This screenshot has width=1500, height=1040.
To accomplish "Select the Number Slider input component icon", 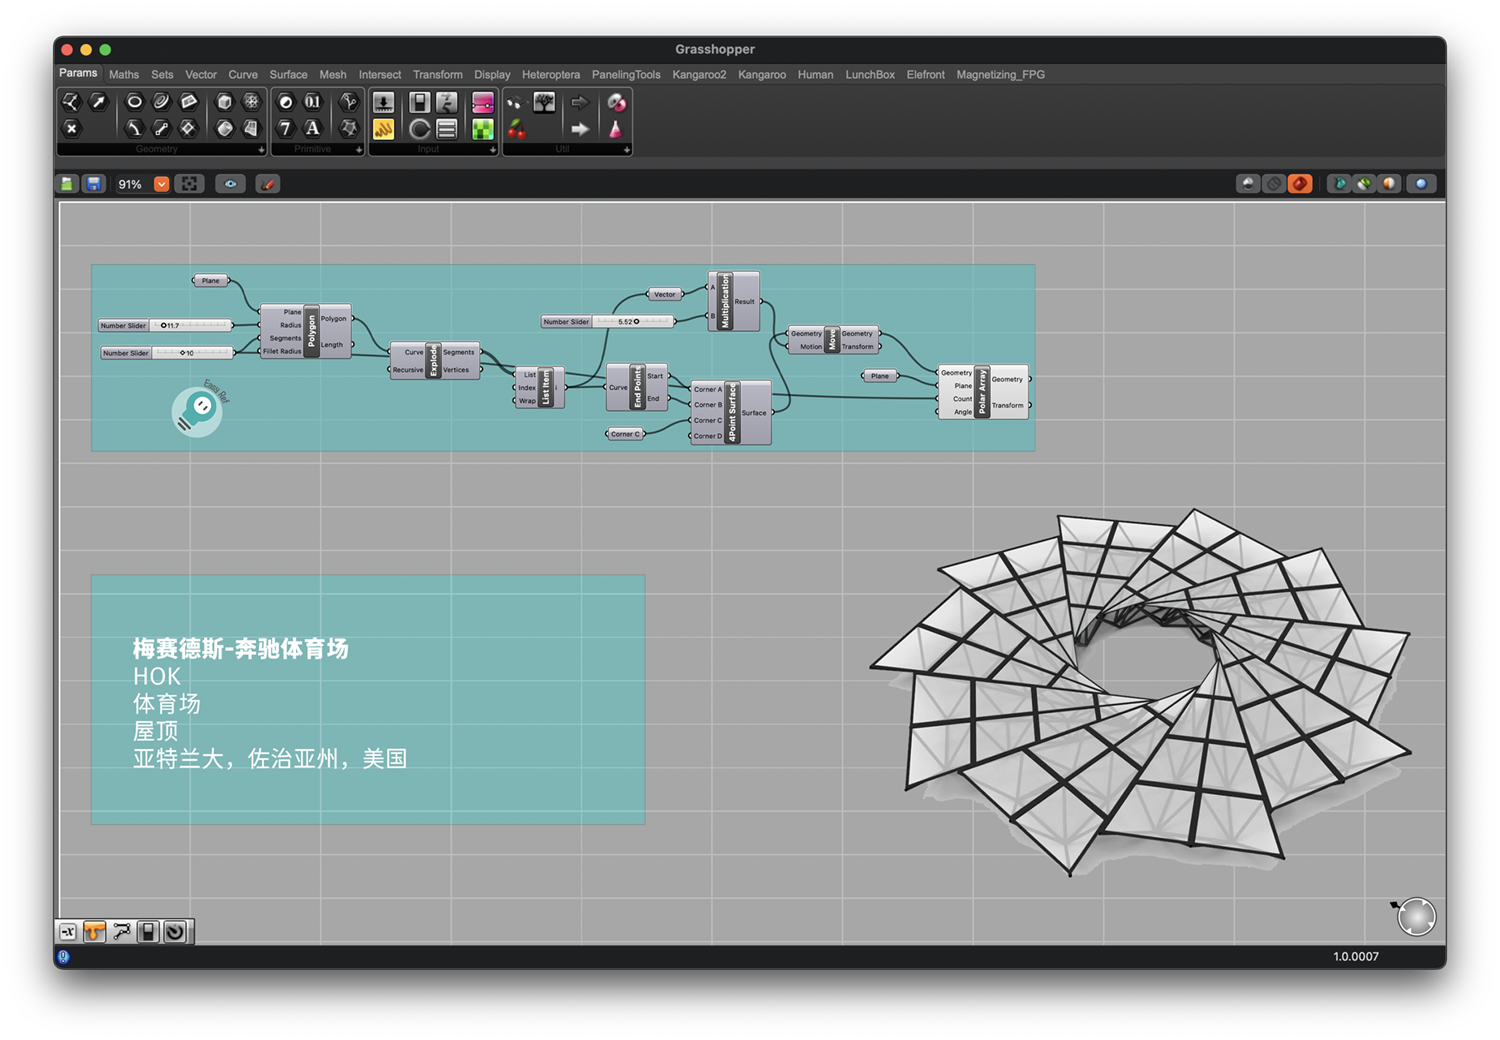I will 383,102.
